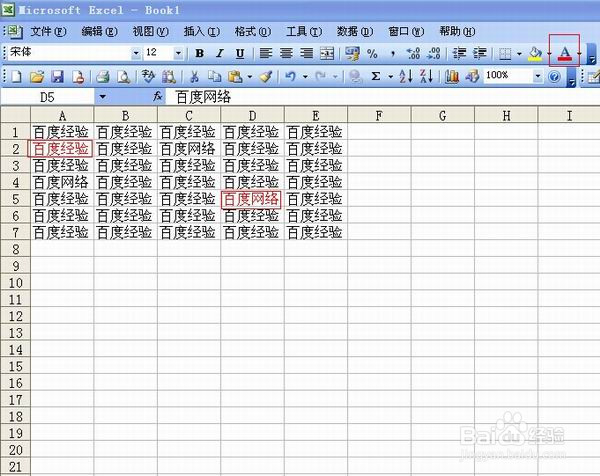Merge and center the selected cells
Image resolution: width=600 pixels, height=476 pixels.
coord(327,54)
